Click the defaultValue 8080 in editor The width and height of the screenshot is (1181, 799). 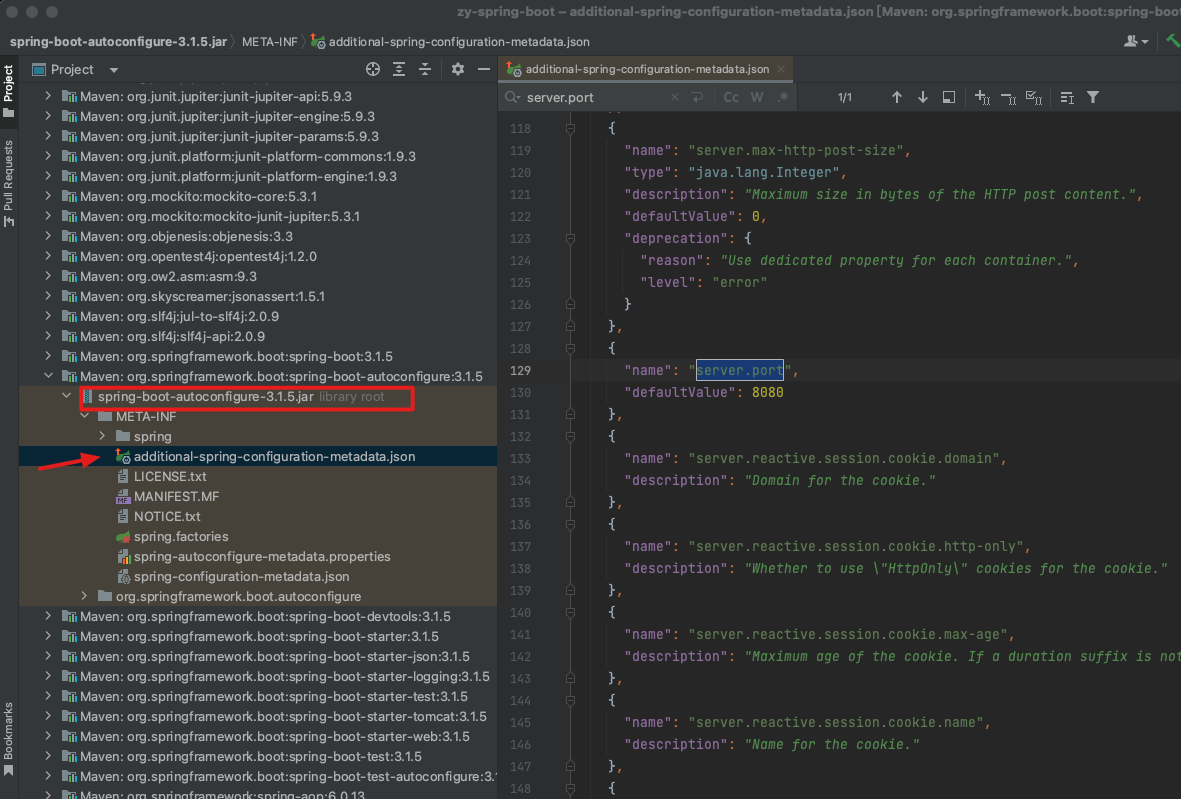click(x=767, y=392)
